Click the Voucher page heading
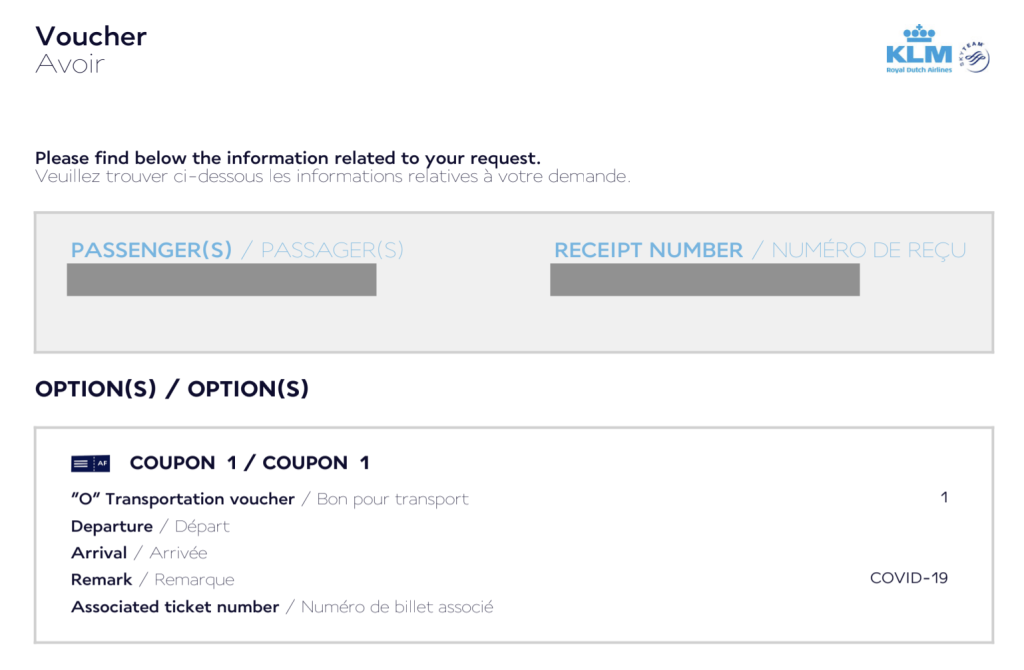The image size is (1024, 670). tap(91, 36)
